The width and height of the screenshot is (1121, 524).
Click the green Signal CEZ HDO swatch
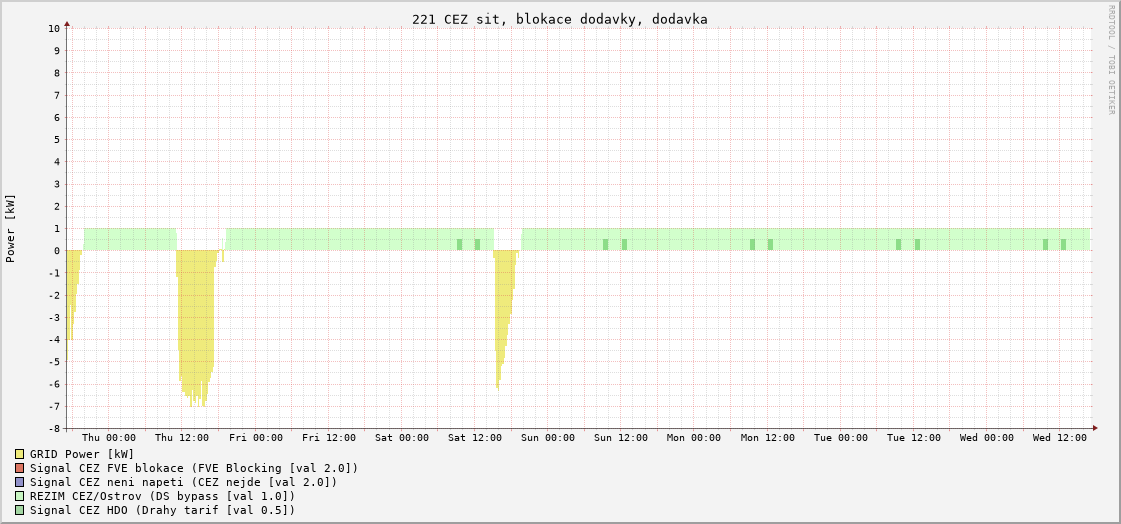[x=19, y=510]
